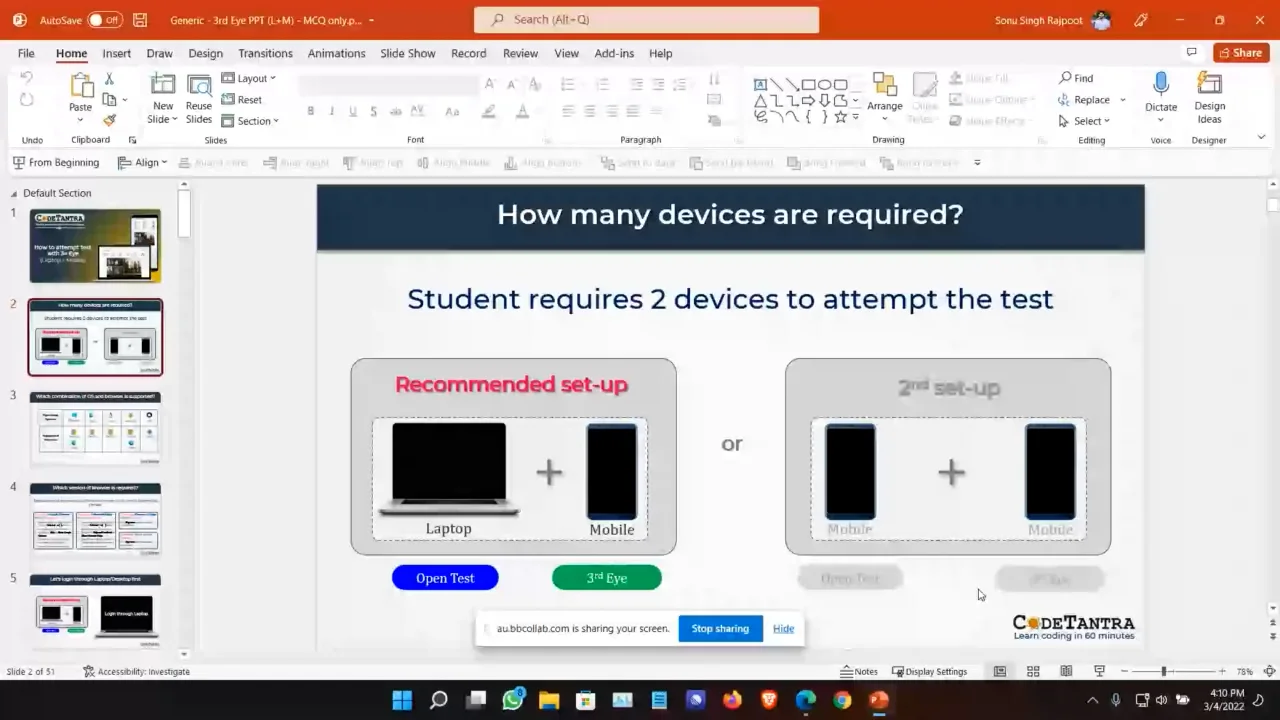The height and width of the screenshot is (720, 1280).
Task: Click the Arrange shapes icon
Action: click(884, 87)
